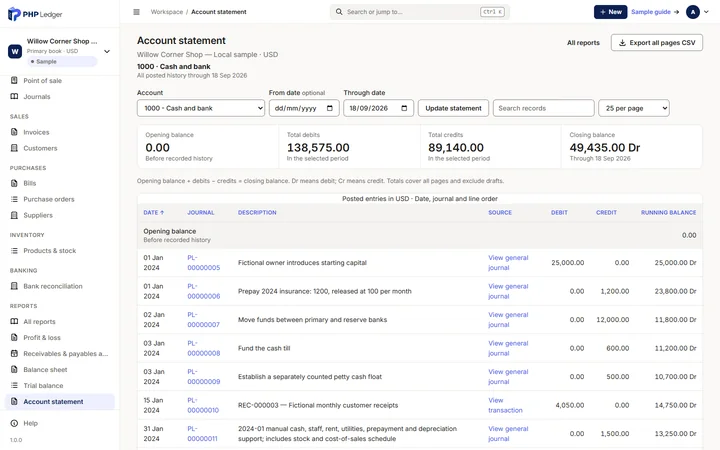This screenshot has width=720, height=450.
Task: Click the Through date field 18/09/2026
Action: coord(378,108)
